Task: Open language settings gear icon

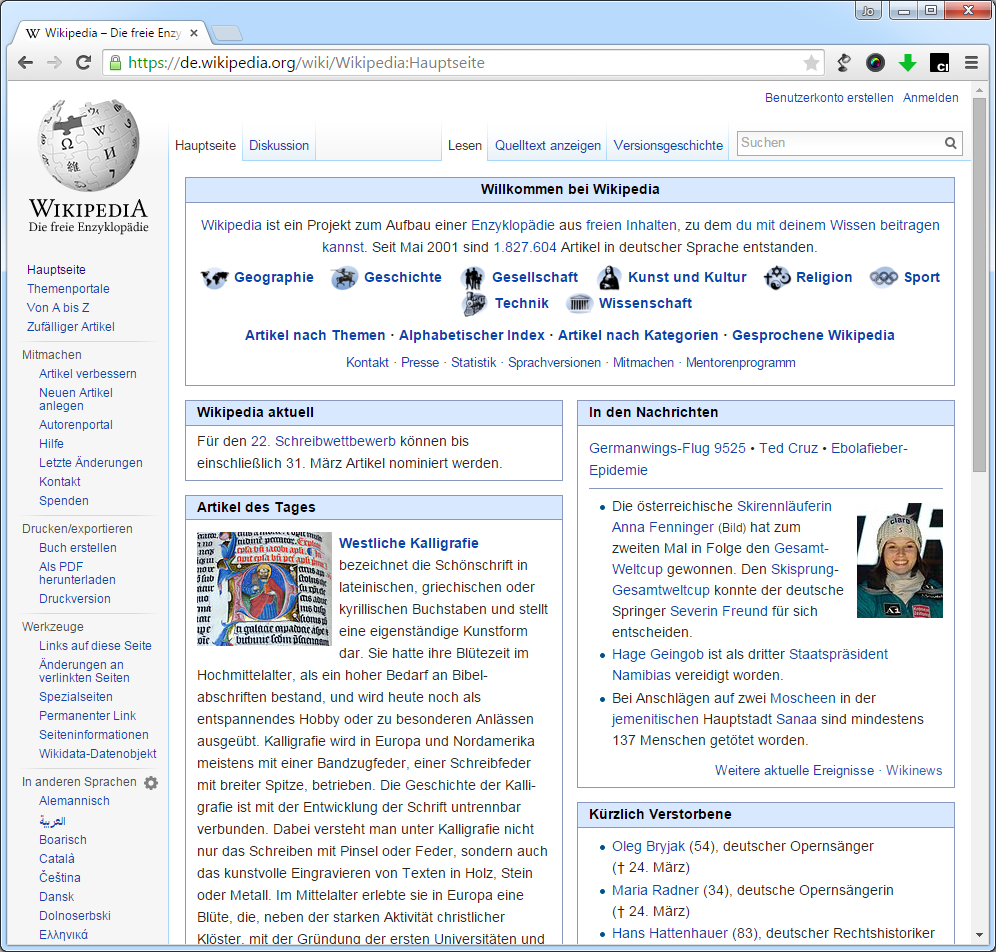Action: pos(151,783)
